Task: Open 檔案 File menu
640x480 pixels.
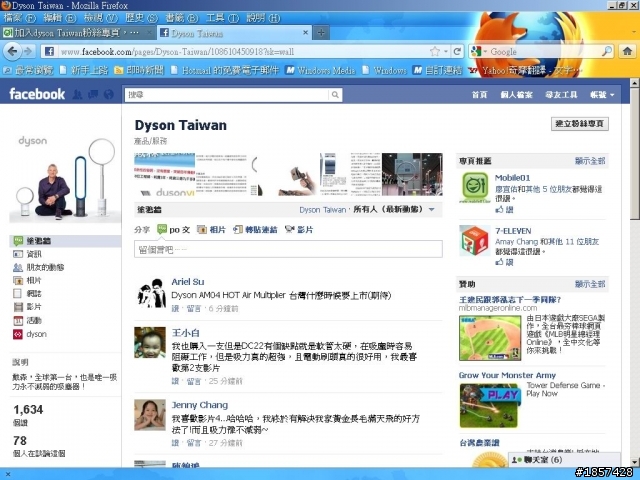Action: pos(19,18)
